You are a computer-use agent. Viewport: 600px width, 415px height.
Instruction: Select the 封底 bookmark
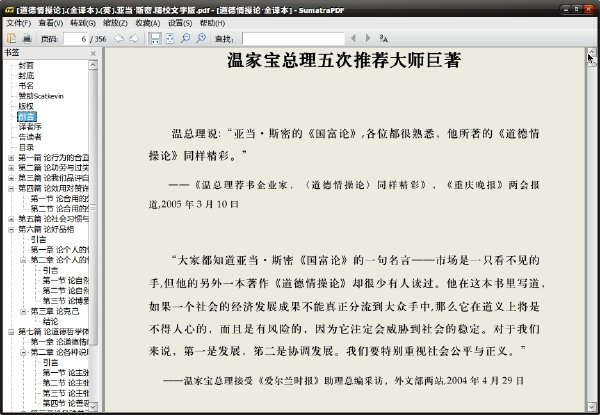pyautogui.click(x=26, y=75)
